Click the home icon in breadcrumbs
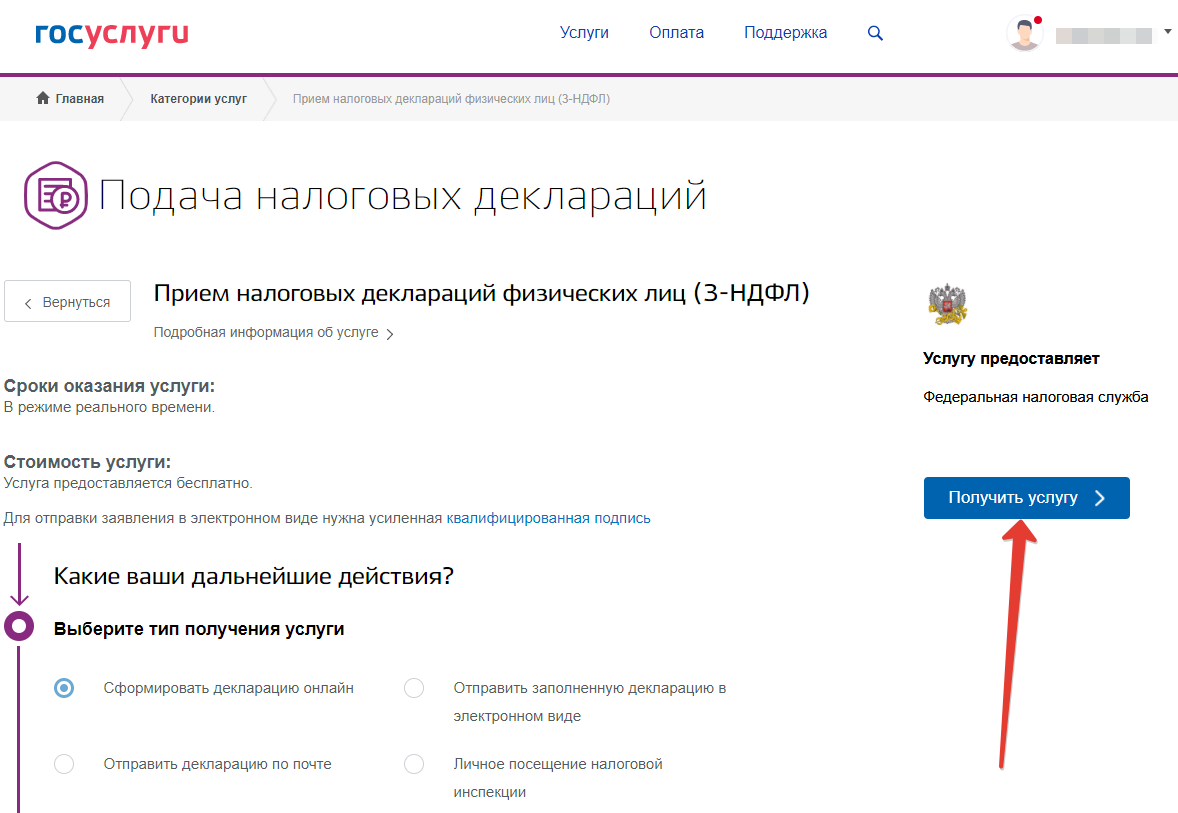Image resolution: width=1178 pixels, height=813 pixels. coord(43,98)
